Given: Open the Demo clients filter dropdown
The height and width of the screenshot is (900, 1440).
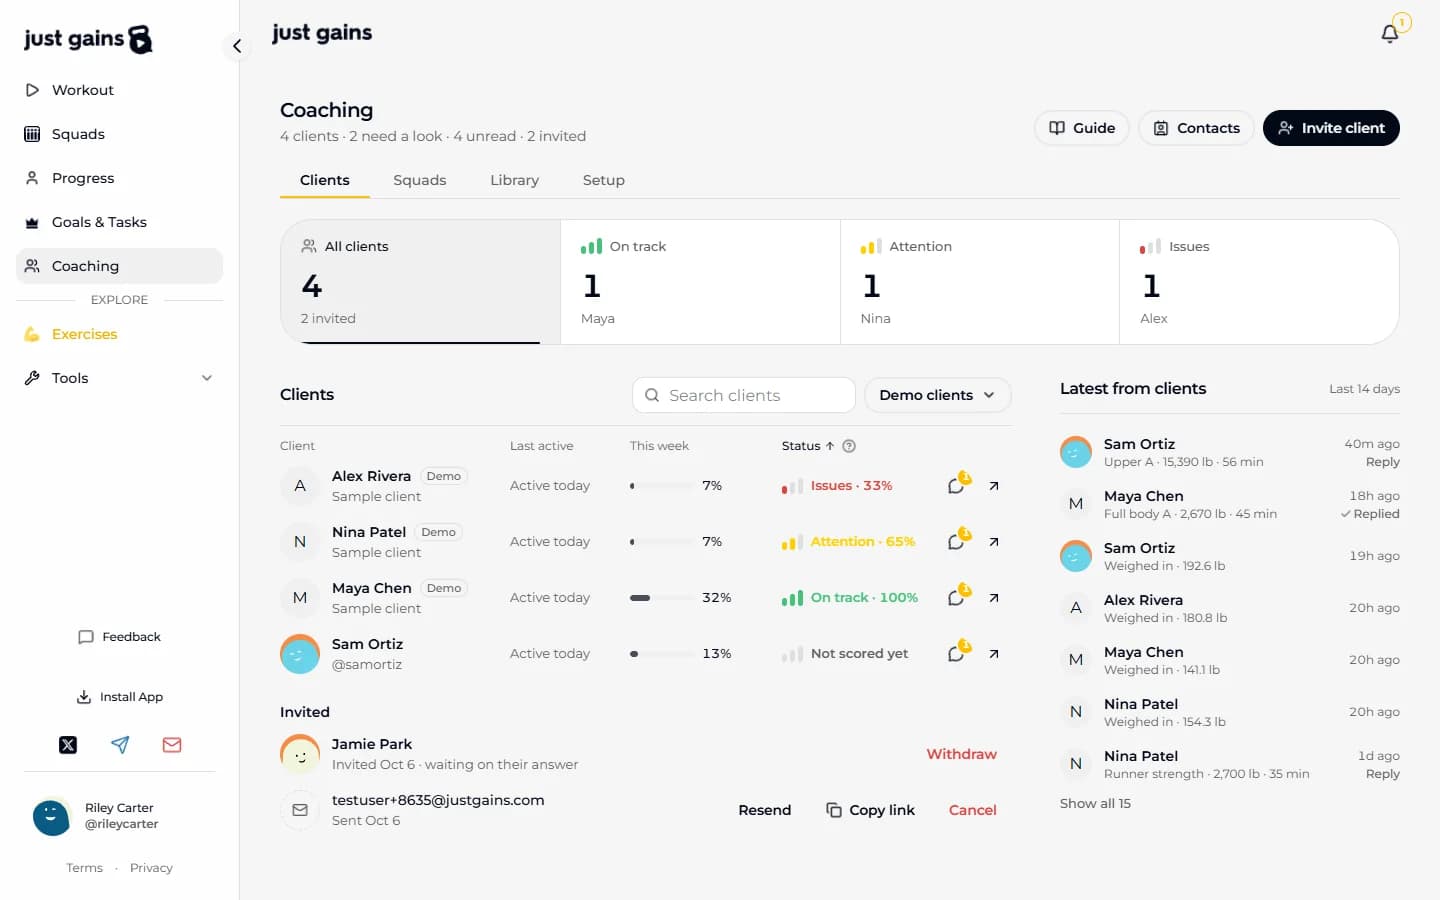Looking at the screenshot, I should 937,395.
